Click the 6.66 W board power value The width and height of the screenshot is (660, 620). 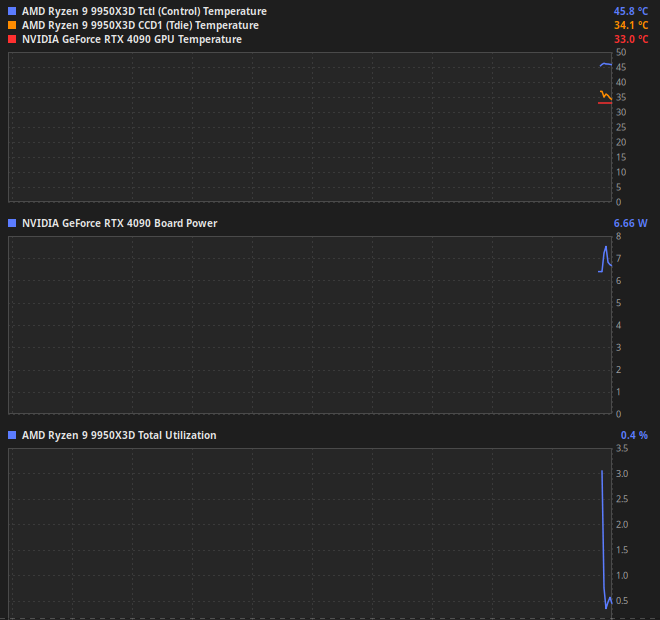[x=630, y=223]
